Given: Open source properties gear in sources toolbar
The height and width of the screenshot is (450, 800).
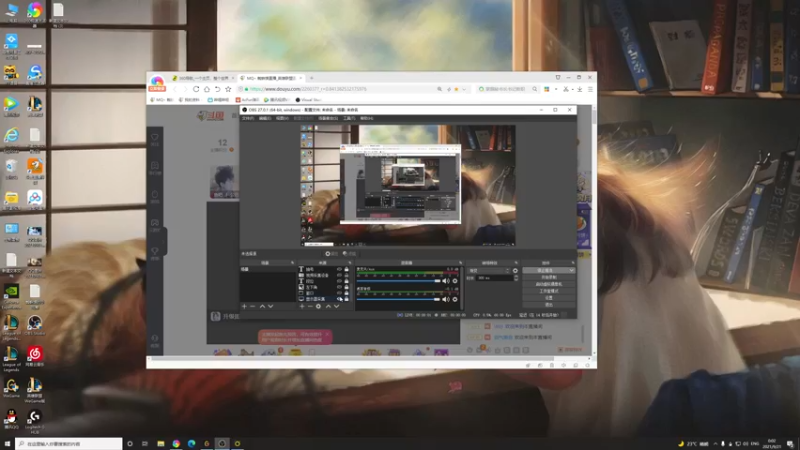Looking at the screenshot, I should [318, 306].
